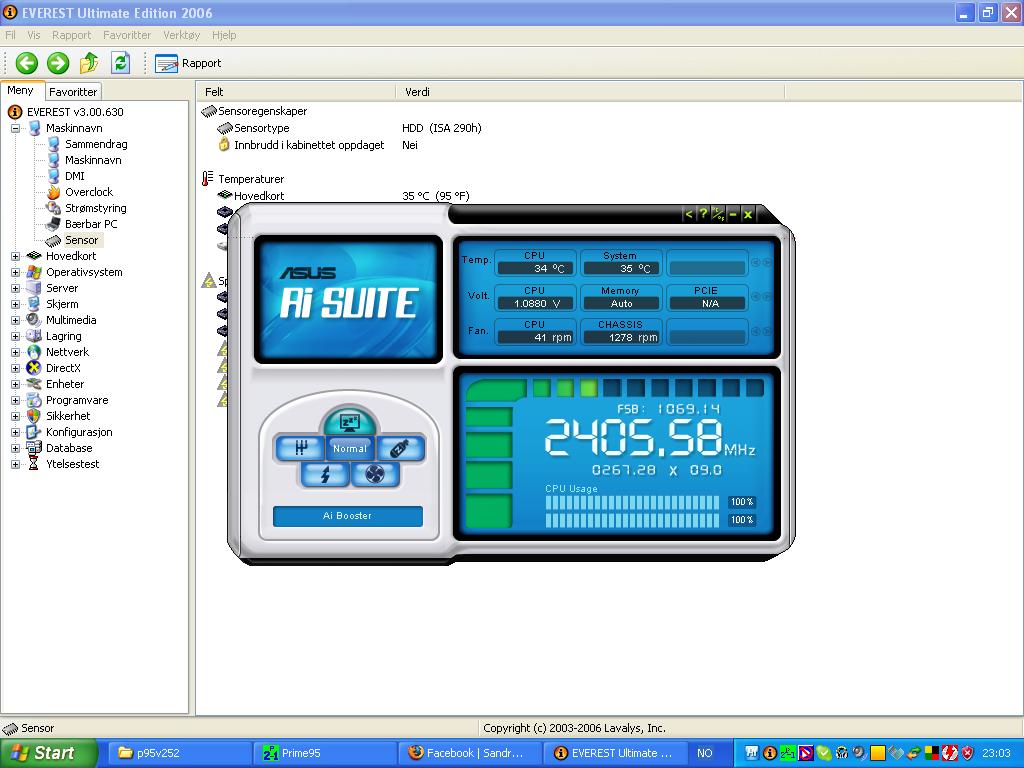Select Konfigurasjon in the tree
The width and height of the screenshot is (1024, 768).
(x=79, y=432)
